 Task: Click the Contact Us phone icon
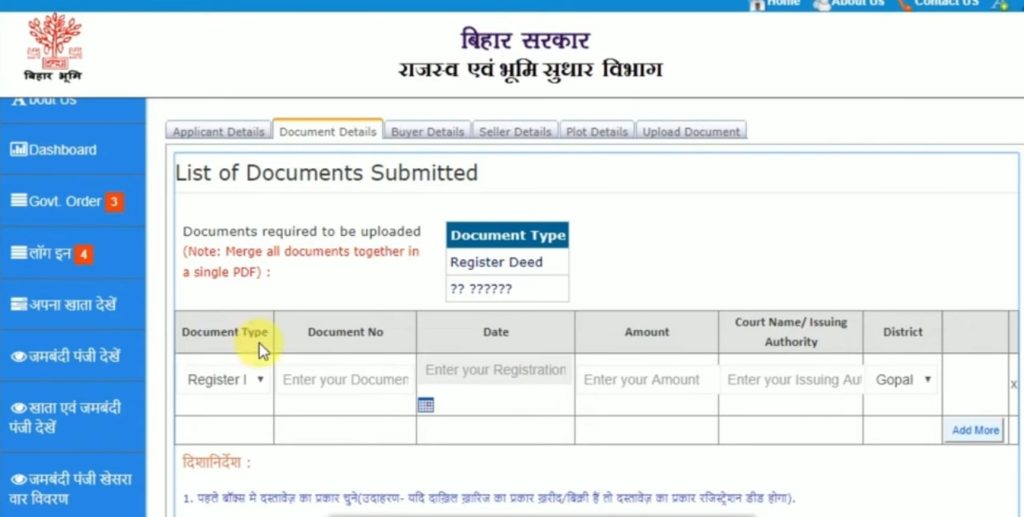[x=904, y=4]
